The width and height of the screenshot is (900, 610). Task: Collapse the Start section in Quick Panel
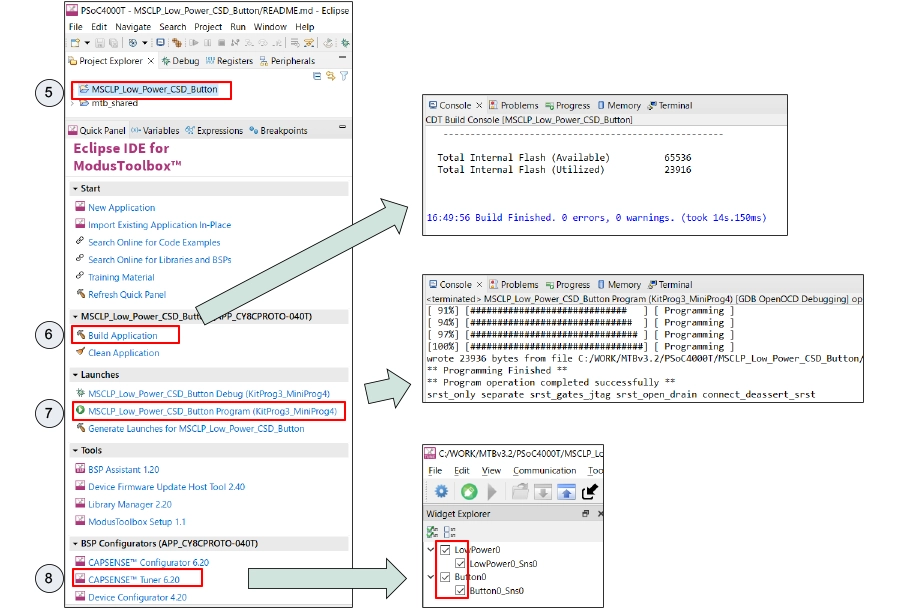click(75, 189)
